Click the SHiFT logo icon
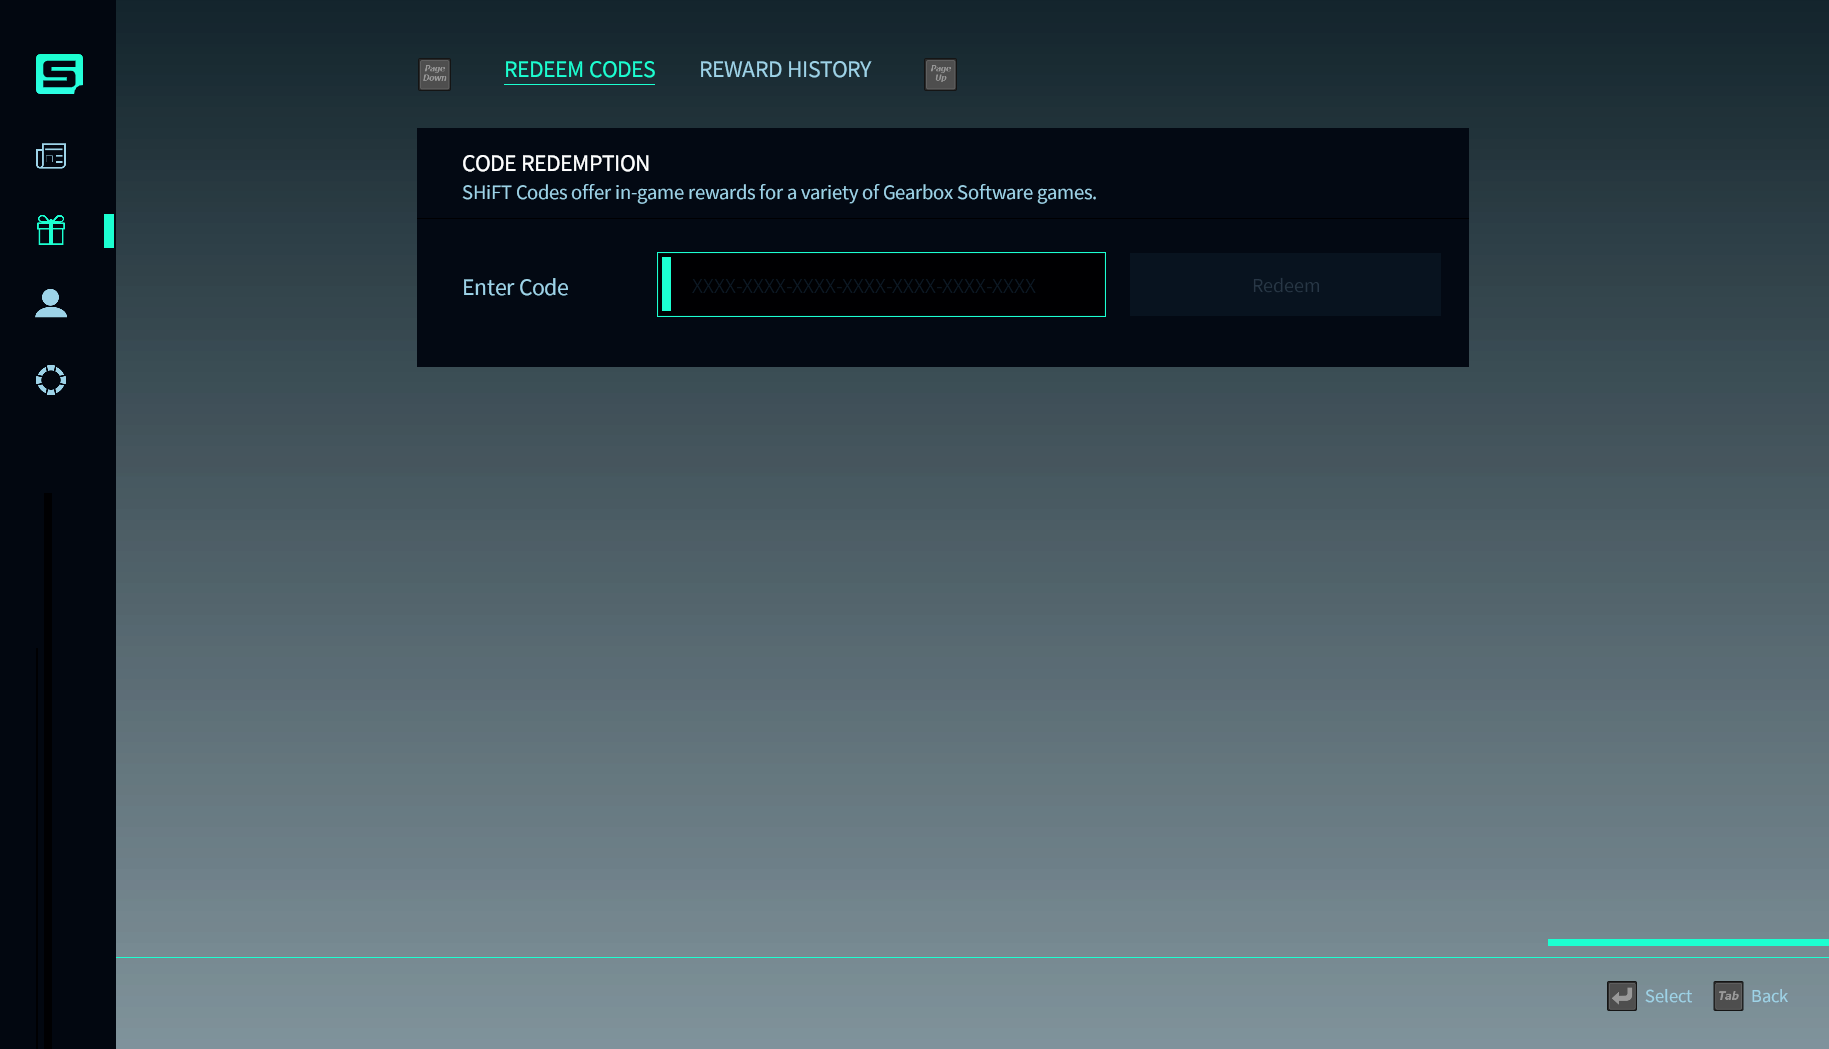Viewport: 1829px width, 1049px height. (x=59, y=74)
